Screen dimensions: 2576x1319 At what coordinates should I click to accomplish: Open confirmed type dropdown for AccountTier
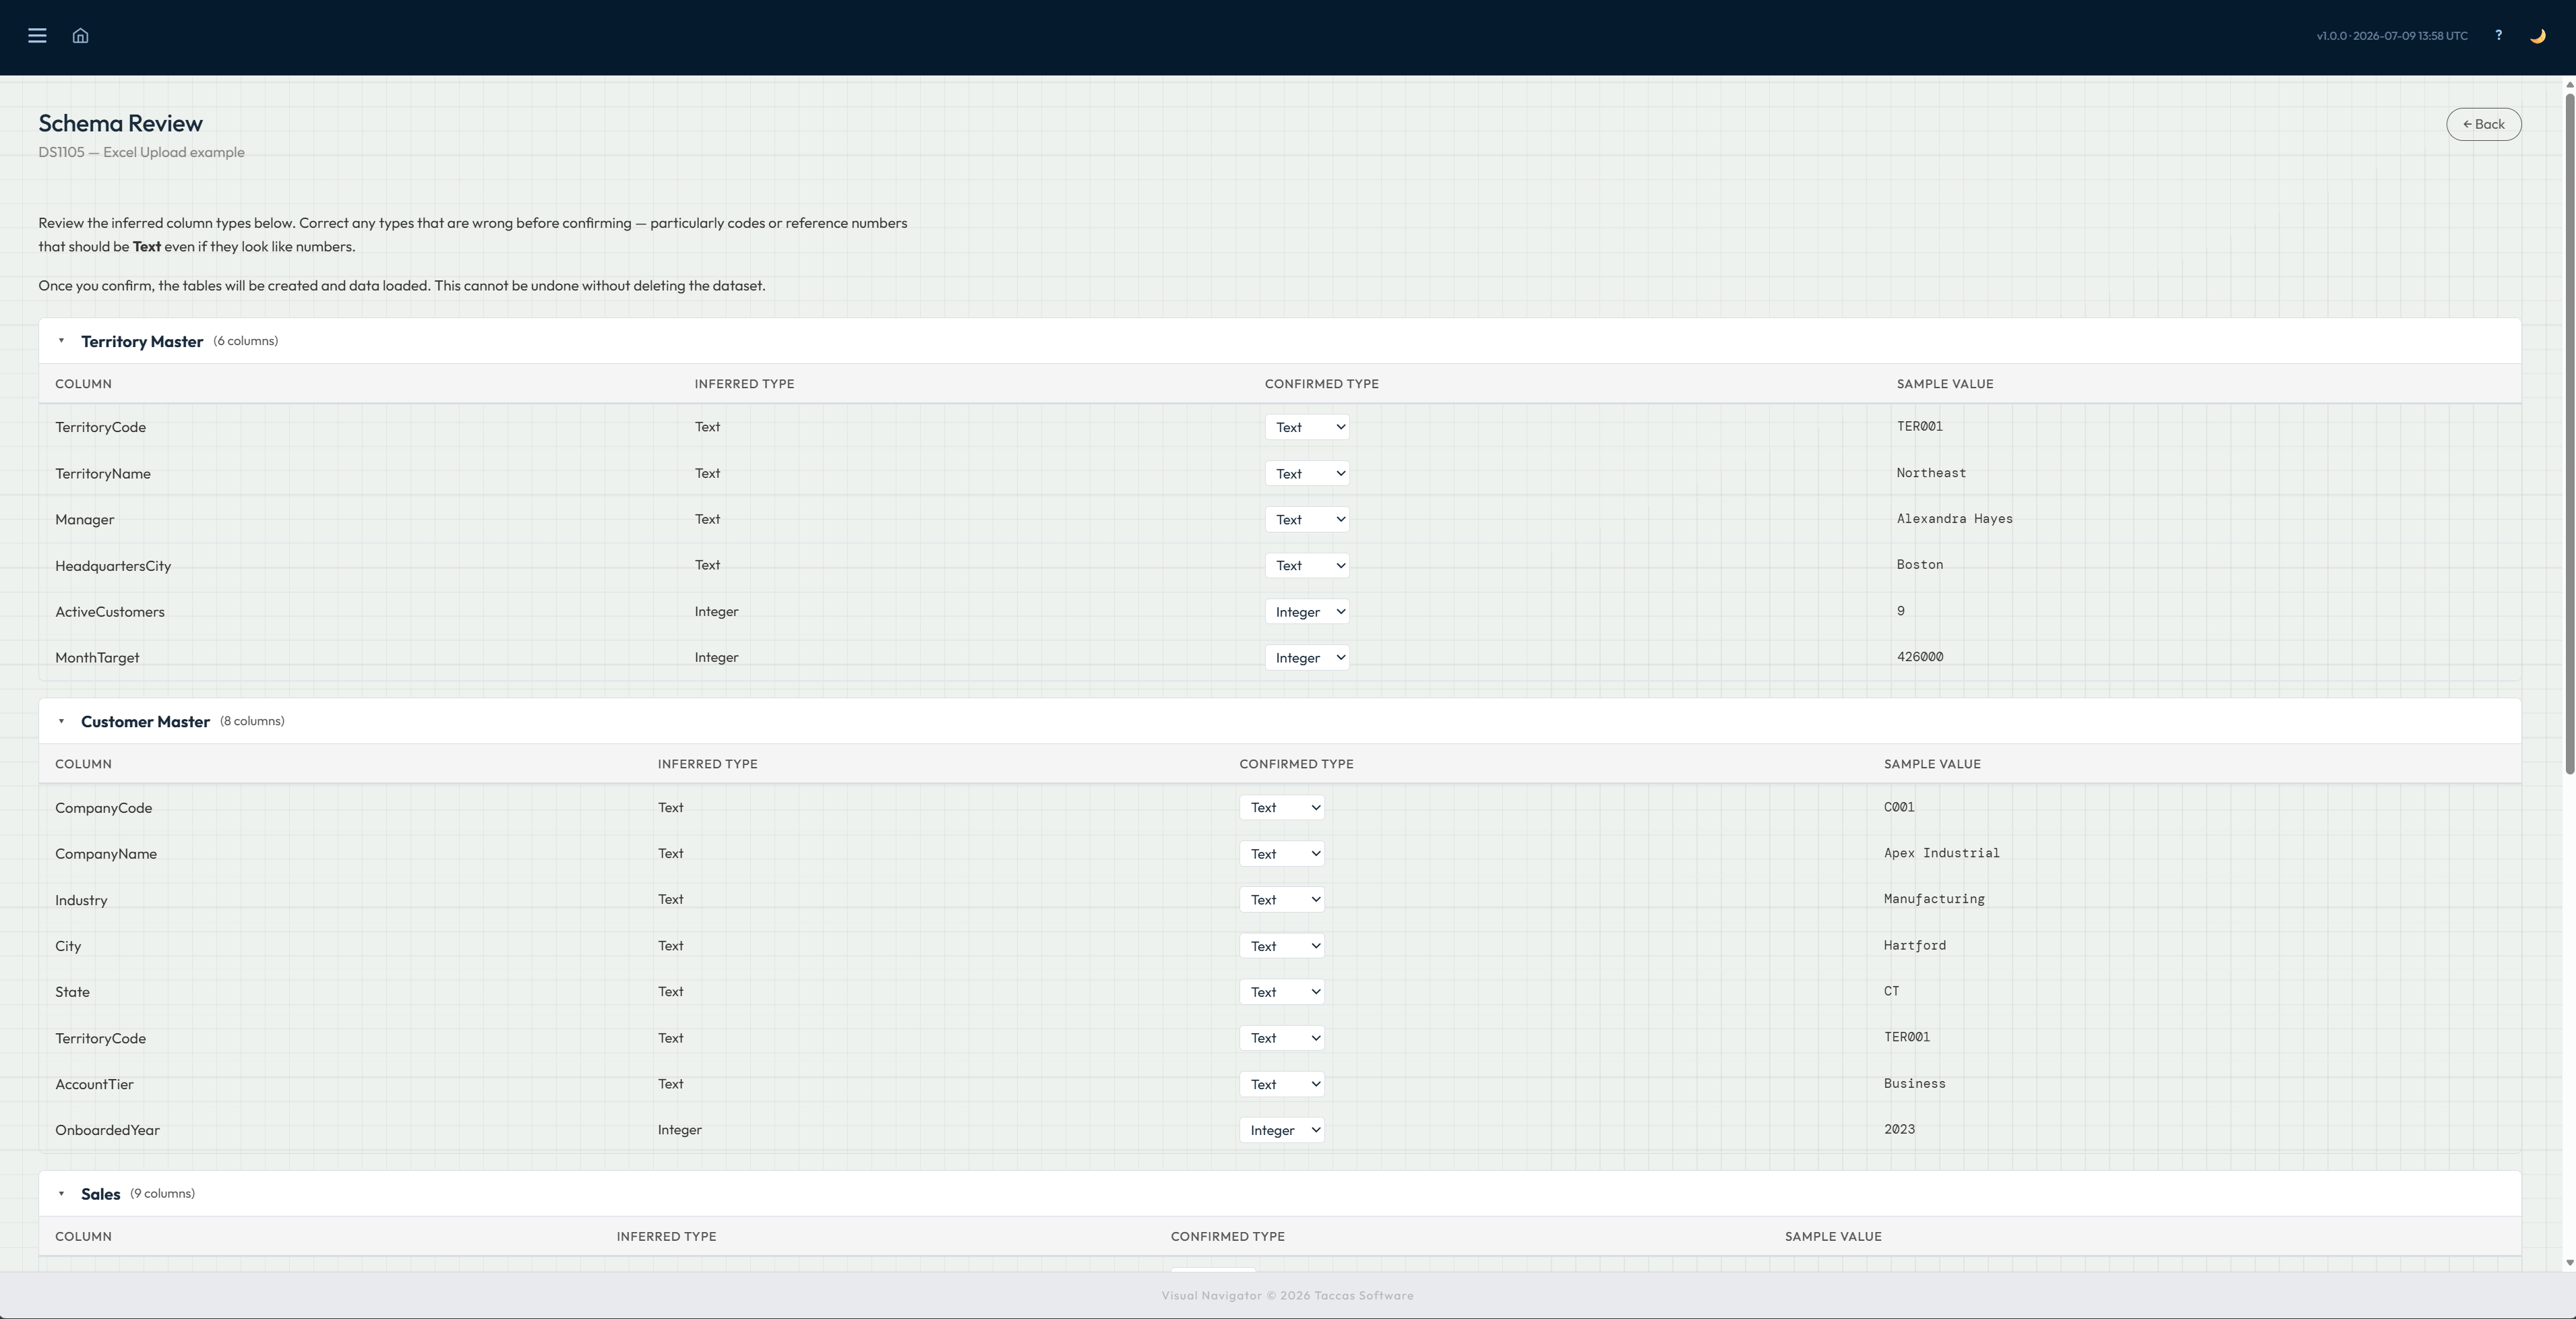1281,1084
